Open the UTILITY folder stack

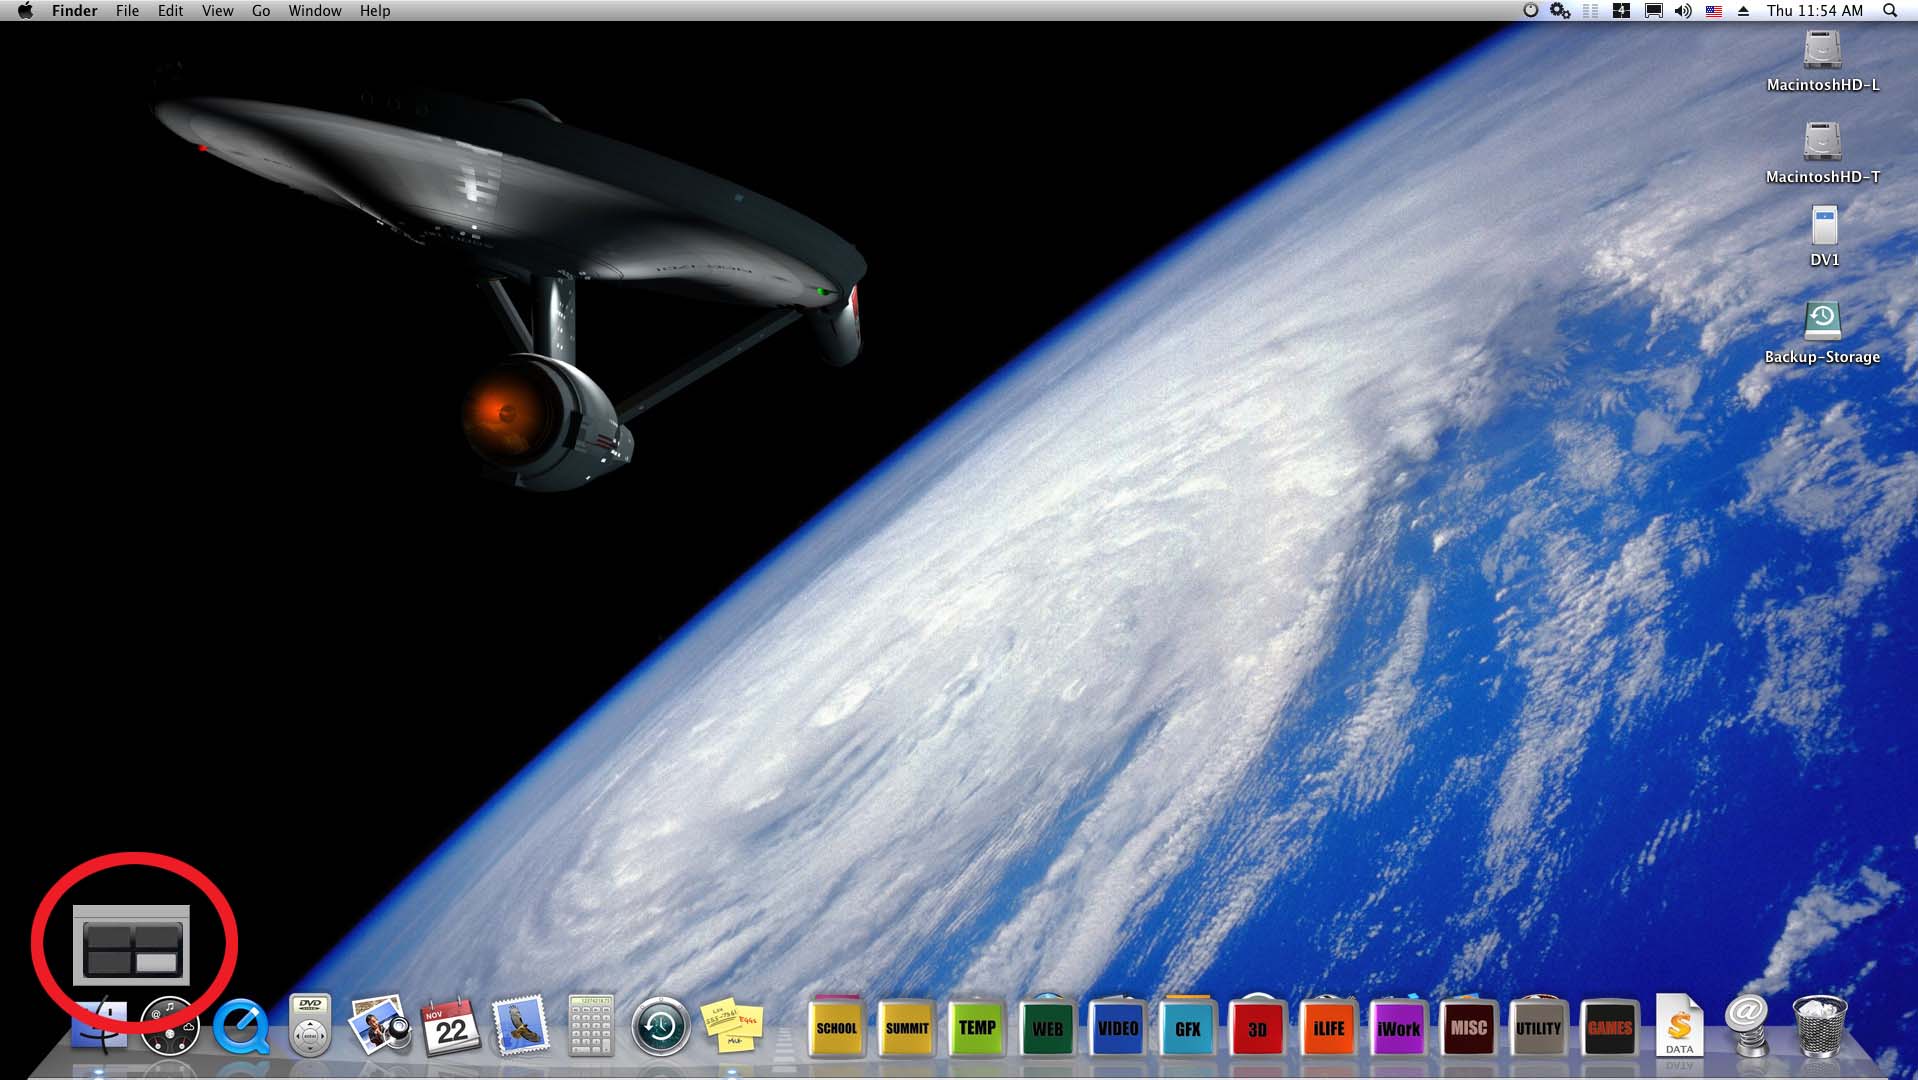click(x=1538, y=1026)
